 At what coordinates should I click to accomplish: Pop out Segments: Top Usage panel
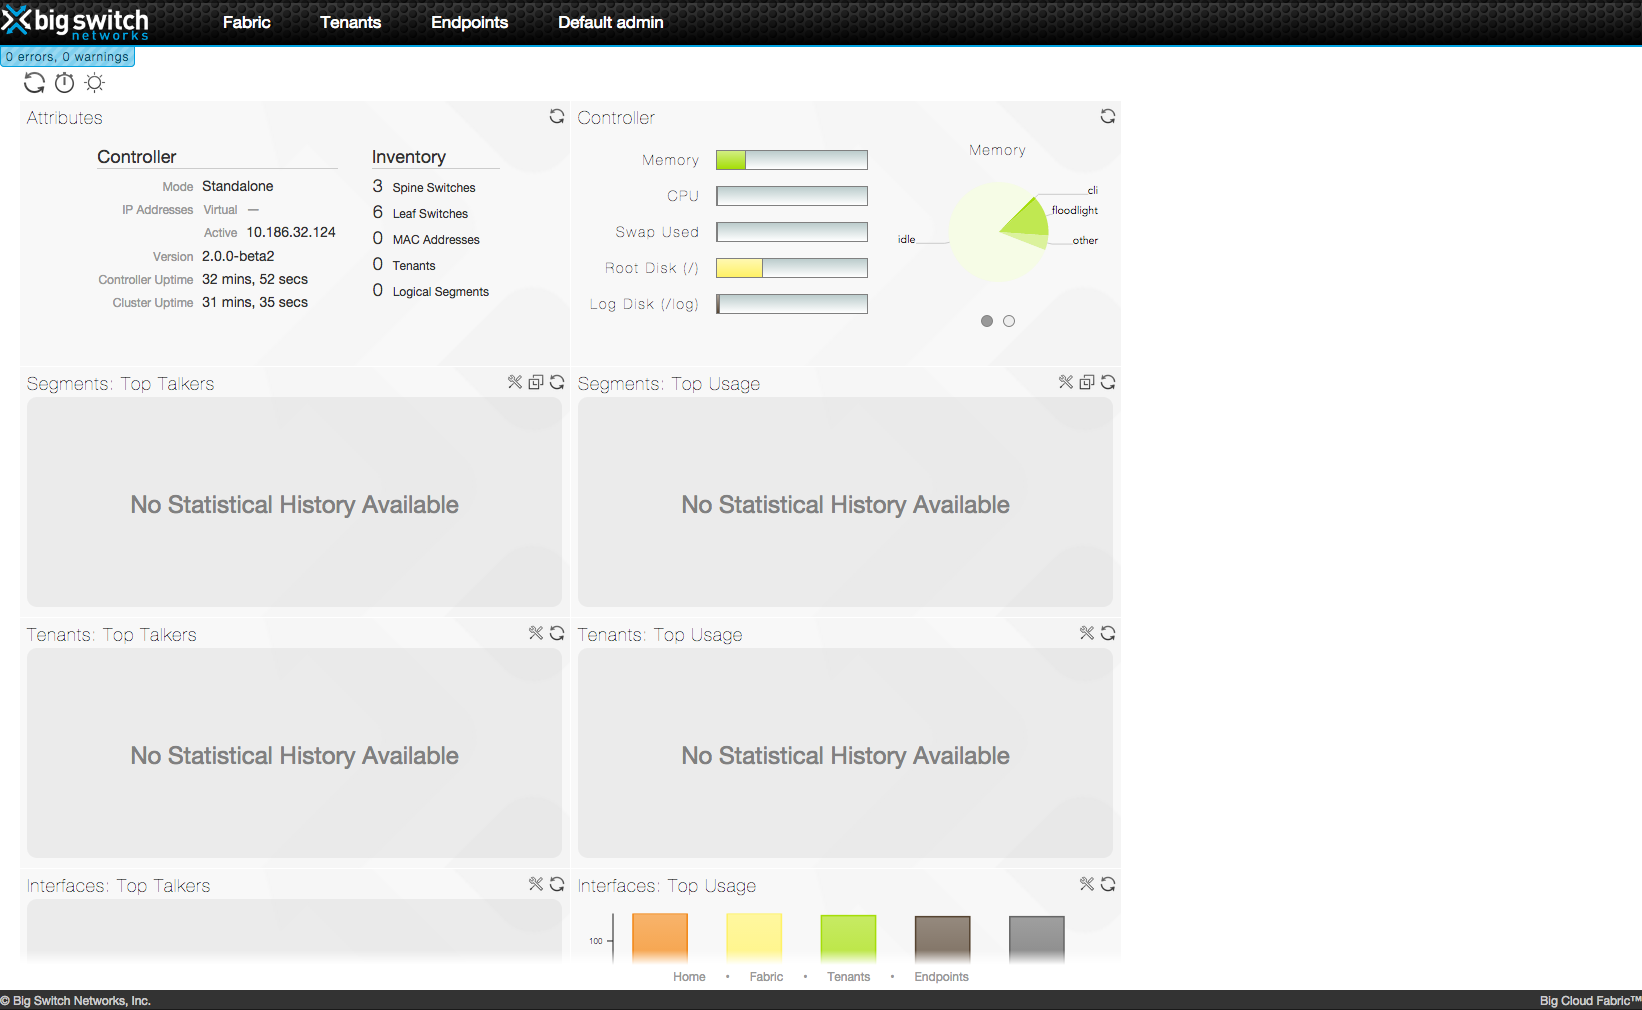pyautogui.click(x=1087, y=382)
